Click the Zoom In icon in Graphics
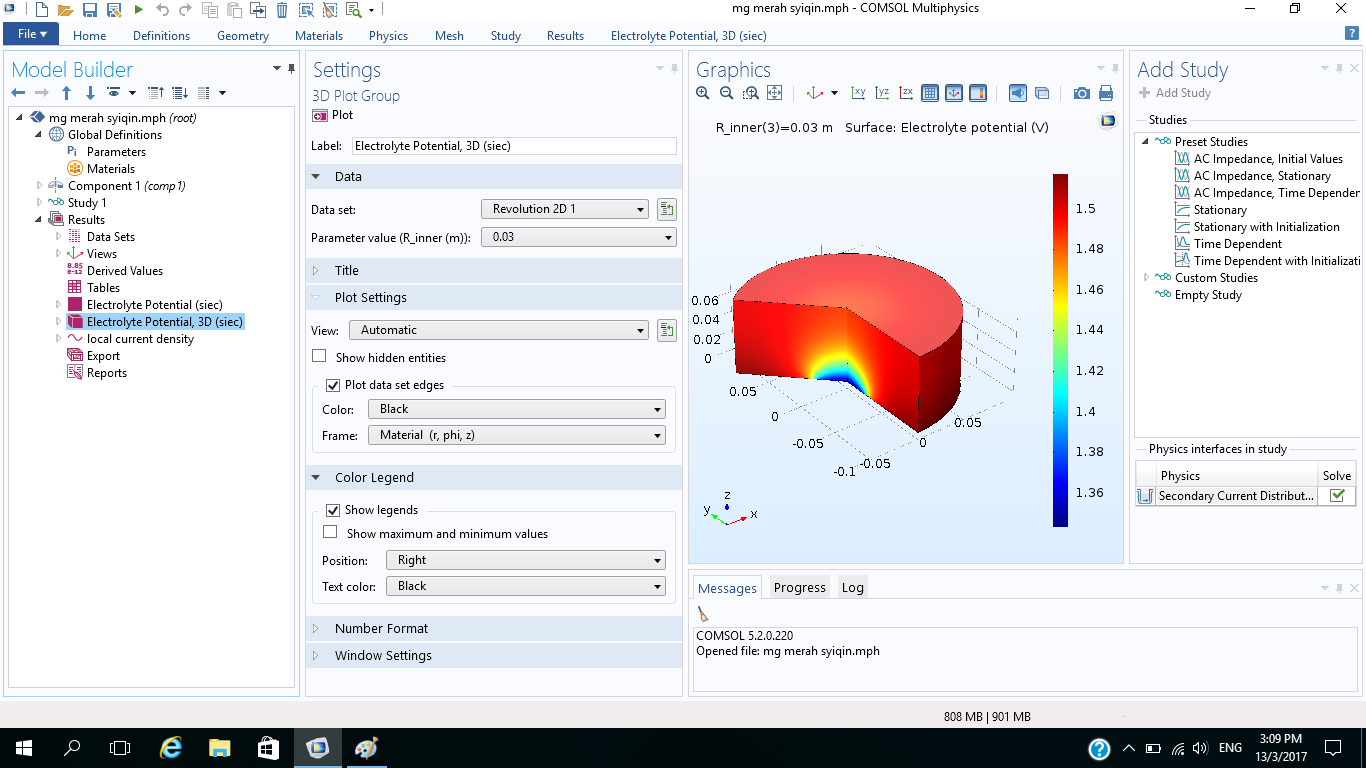 [x=703, y=93]
